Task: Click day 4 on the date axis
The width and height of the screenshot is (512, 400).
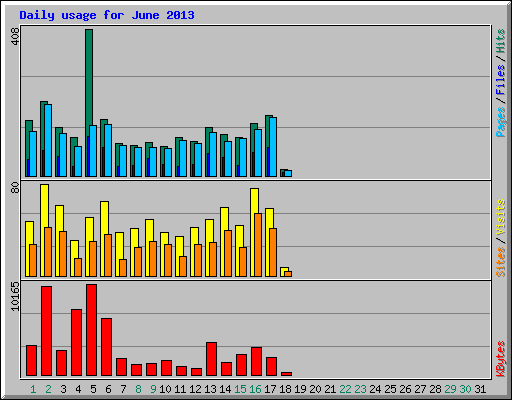Action: pos(78,389)
